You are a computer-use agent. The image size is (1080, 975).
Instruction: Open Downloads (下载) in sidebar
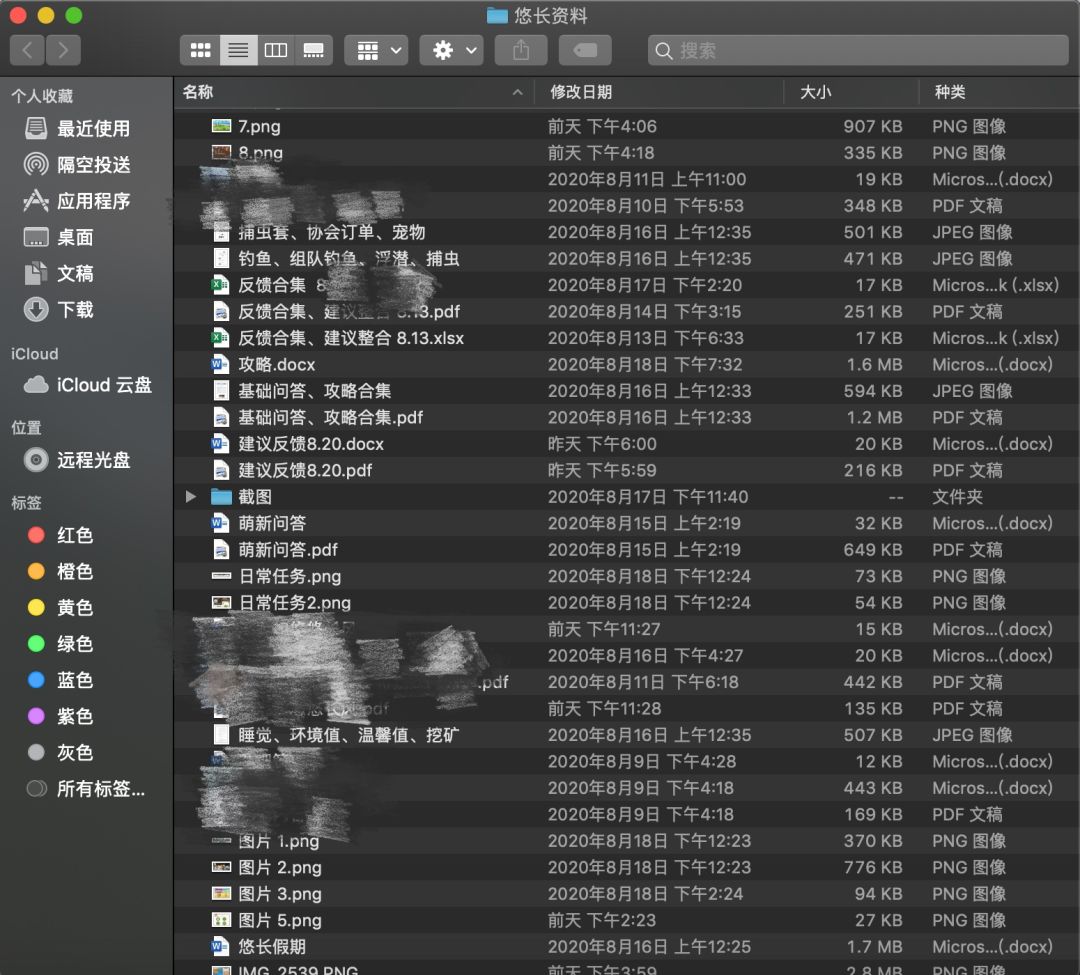(x=75, y=310)
